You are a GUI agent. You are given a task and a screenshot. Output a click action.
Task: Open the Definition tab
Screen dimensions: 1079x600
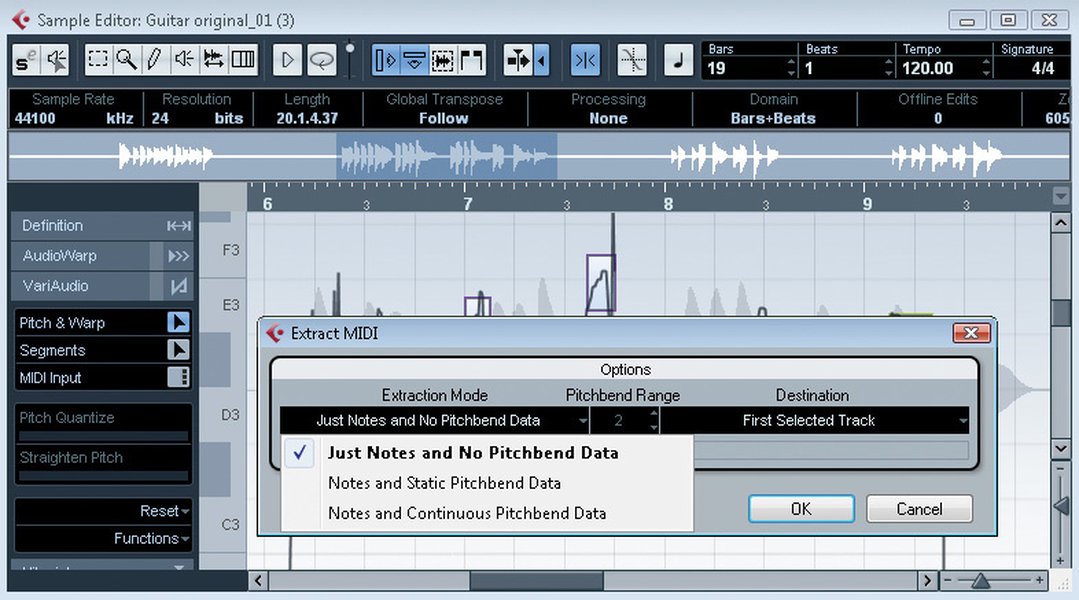102,226
